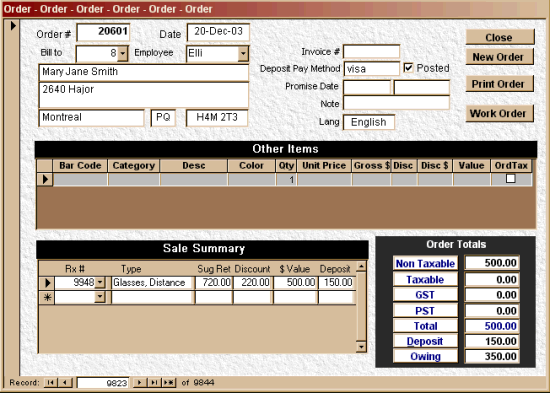Click the province field PQ
The height and width of the screenshot is (393, 550).
[x=163, y=118]
